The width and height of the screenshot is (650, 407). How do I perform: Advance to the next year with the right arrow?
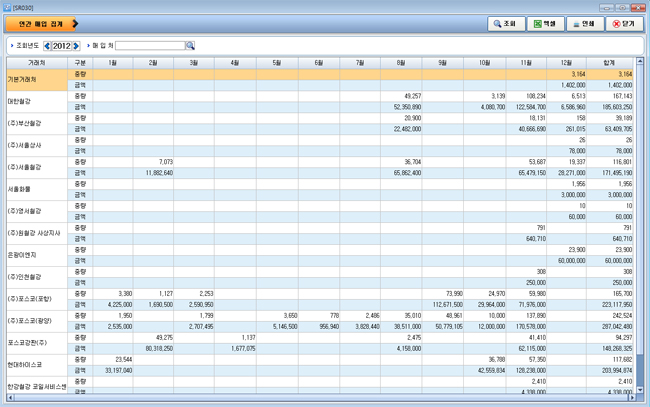(x=76, y=46)
